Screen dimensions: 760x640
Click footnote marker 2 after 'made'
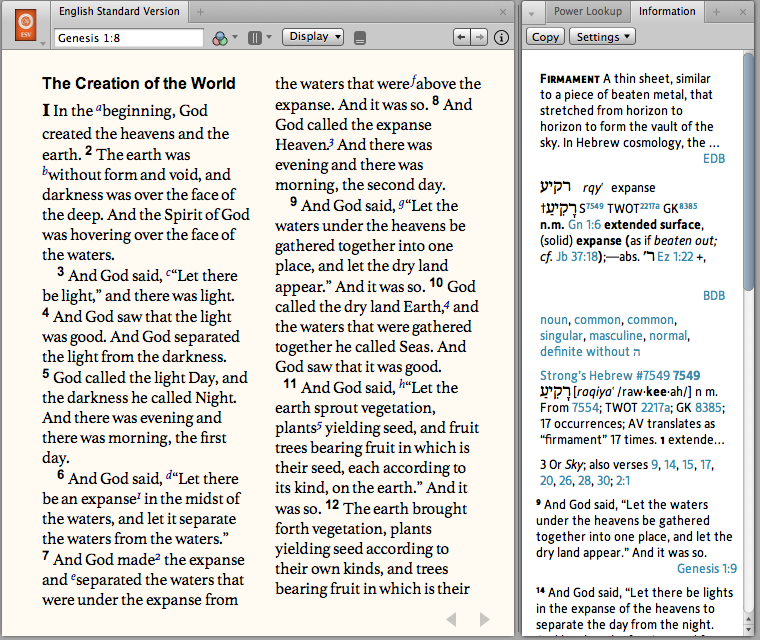tap(158, 557)
